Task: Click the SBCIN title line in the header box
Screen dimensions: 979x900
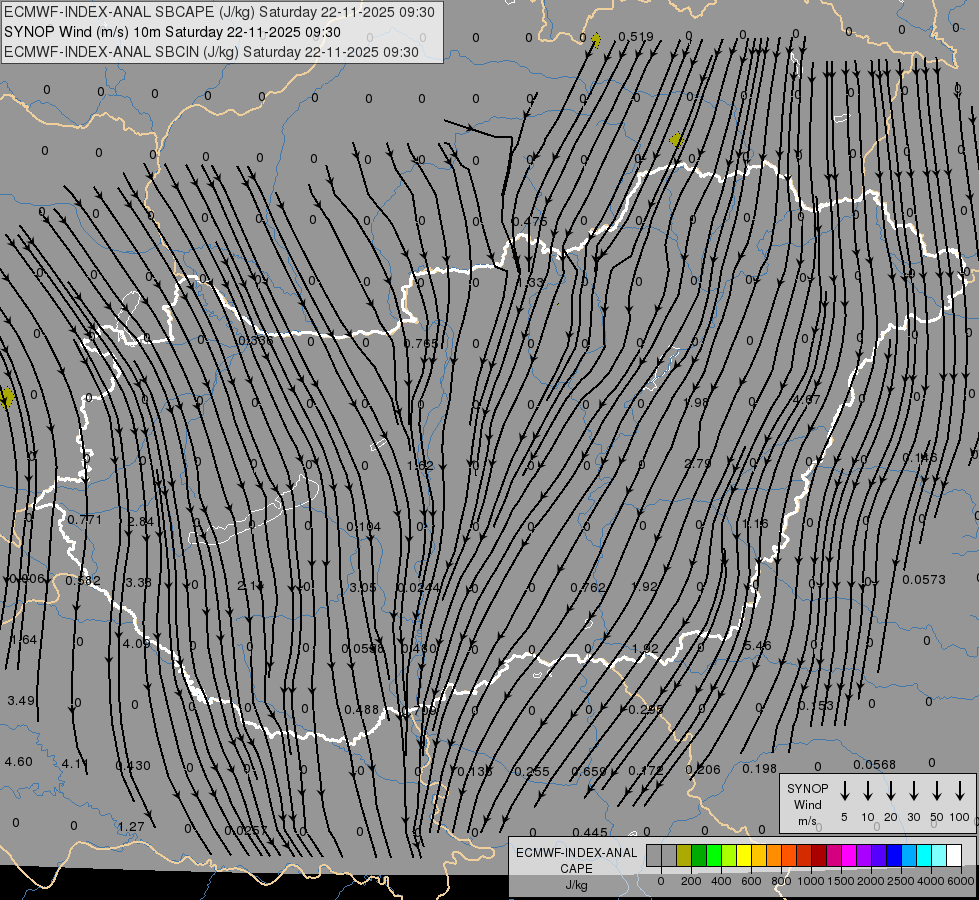Action: 211,52
